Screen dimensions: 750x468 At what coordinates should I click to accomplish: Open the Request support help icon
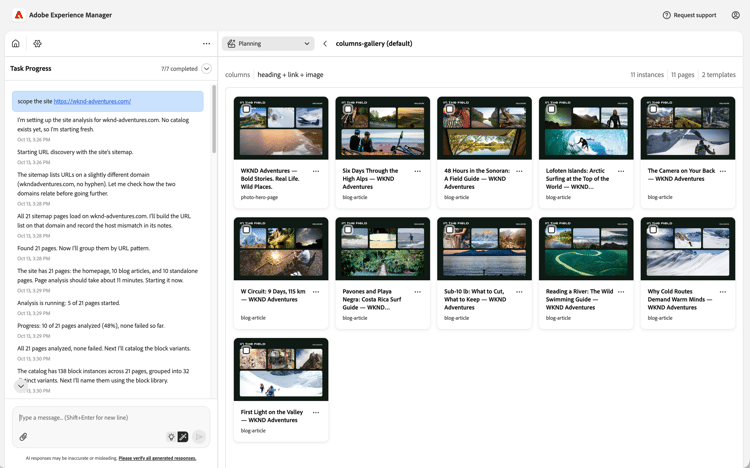666,15
